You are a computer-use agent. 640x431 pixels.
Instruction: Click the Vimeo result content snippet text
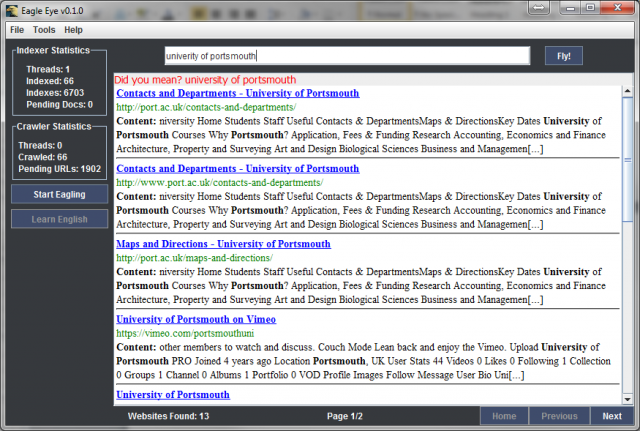click(363, 361)
